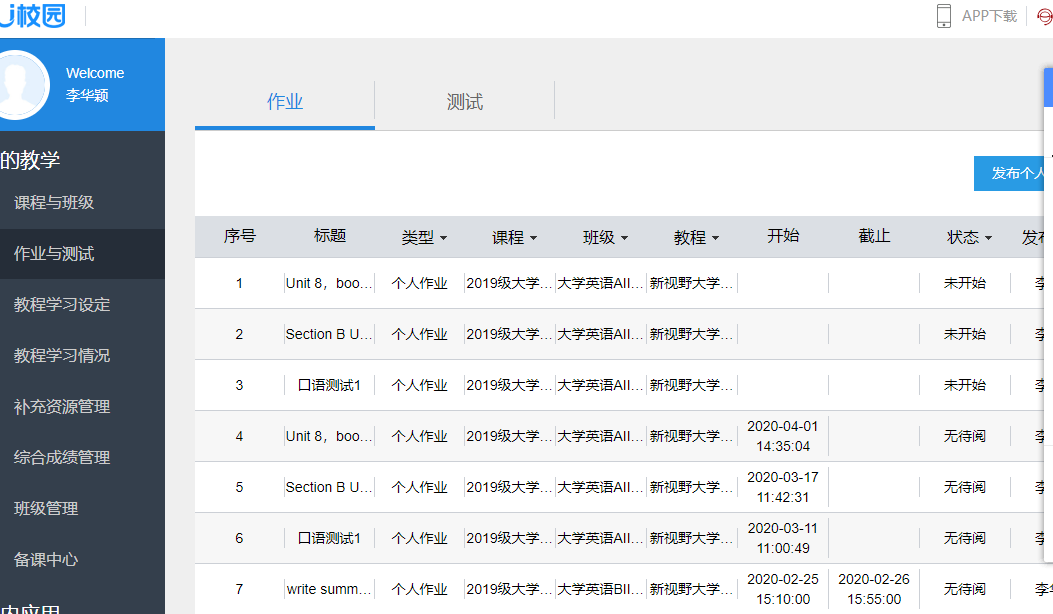Expand the 教程 column filter

click(696, 238)
